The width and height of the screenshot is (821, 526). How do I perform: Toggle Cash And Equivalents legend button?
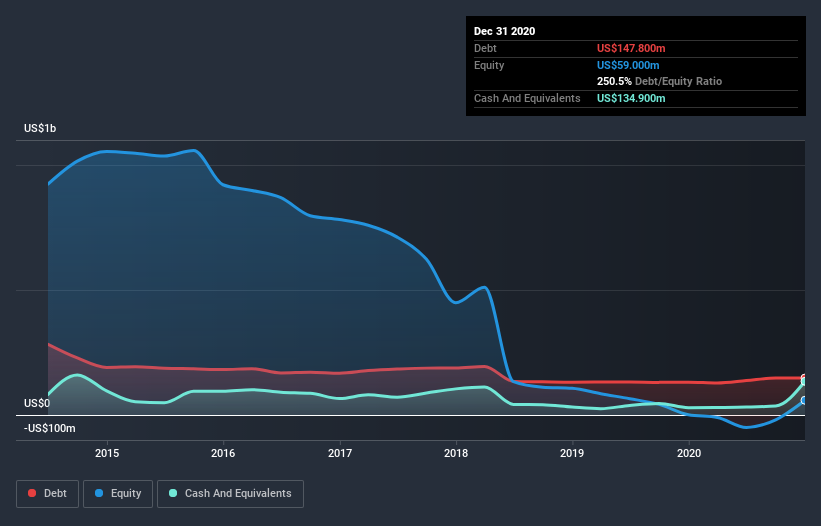(230, 494)
